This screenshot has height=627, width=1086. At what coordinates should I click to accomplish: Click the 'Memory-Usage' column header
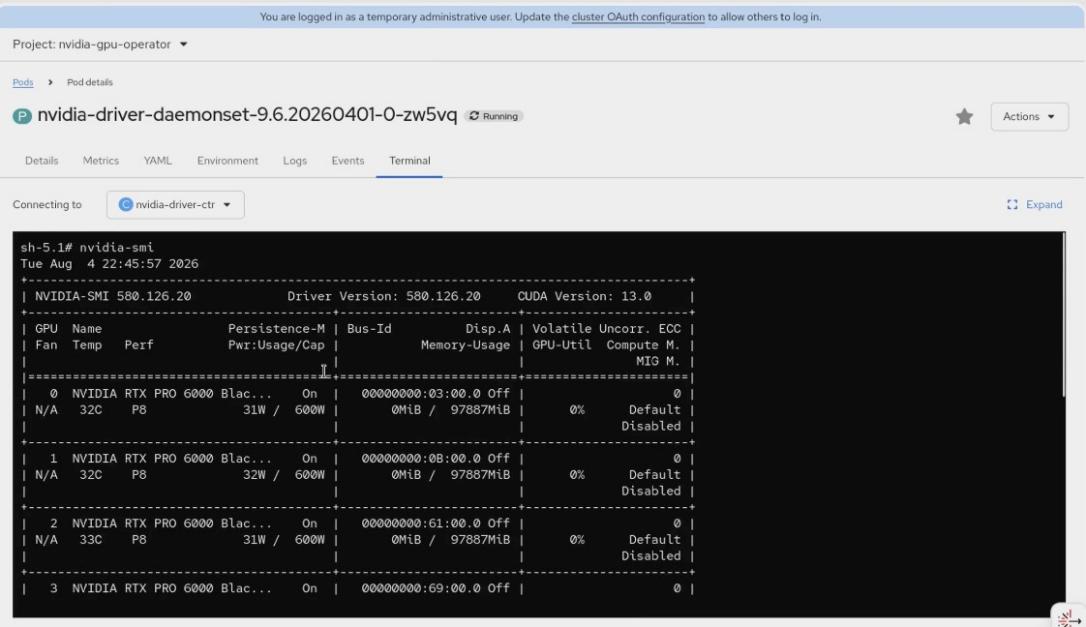pos(465,345)
